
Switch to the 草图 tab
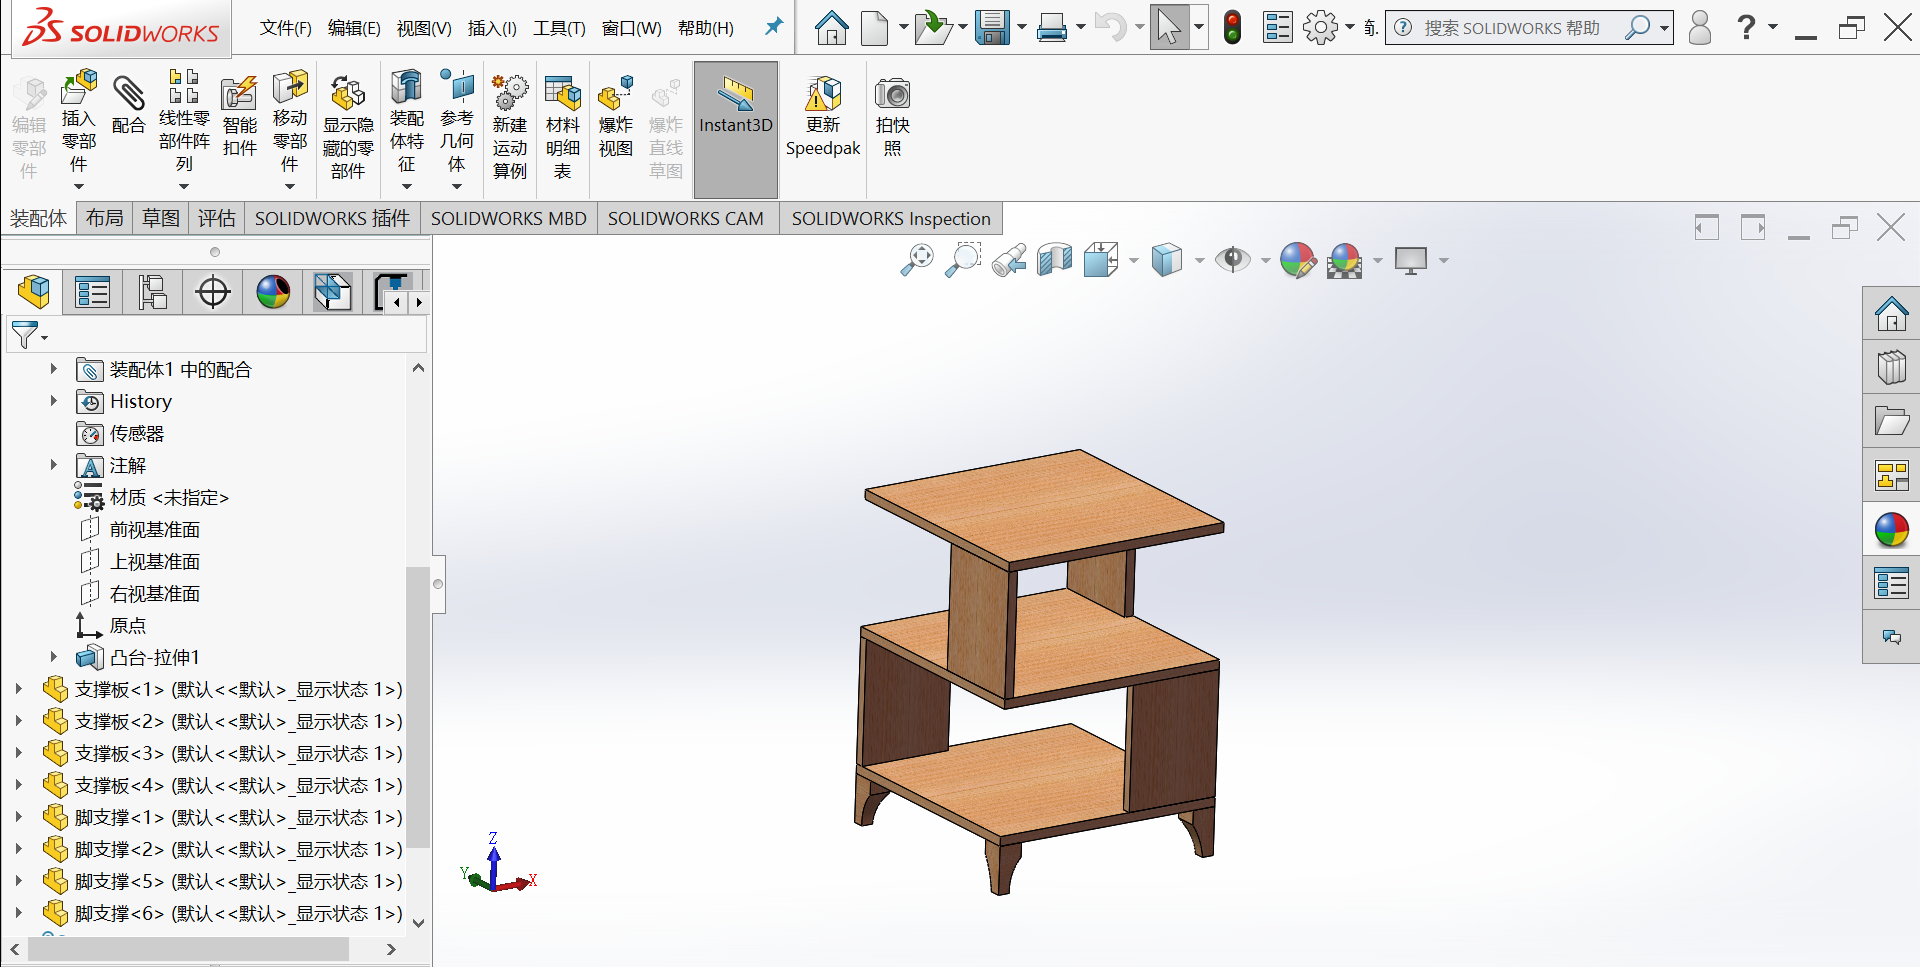click(x=161, y=218)
